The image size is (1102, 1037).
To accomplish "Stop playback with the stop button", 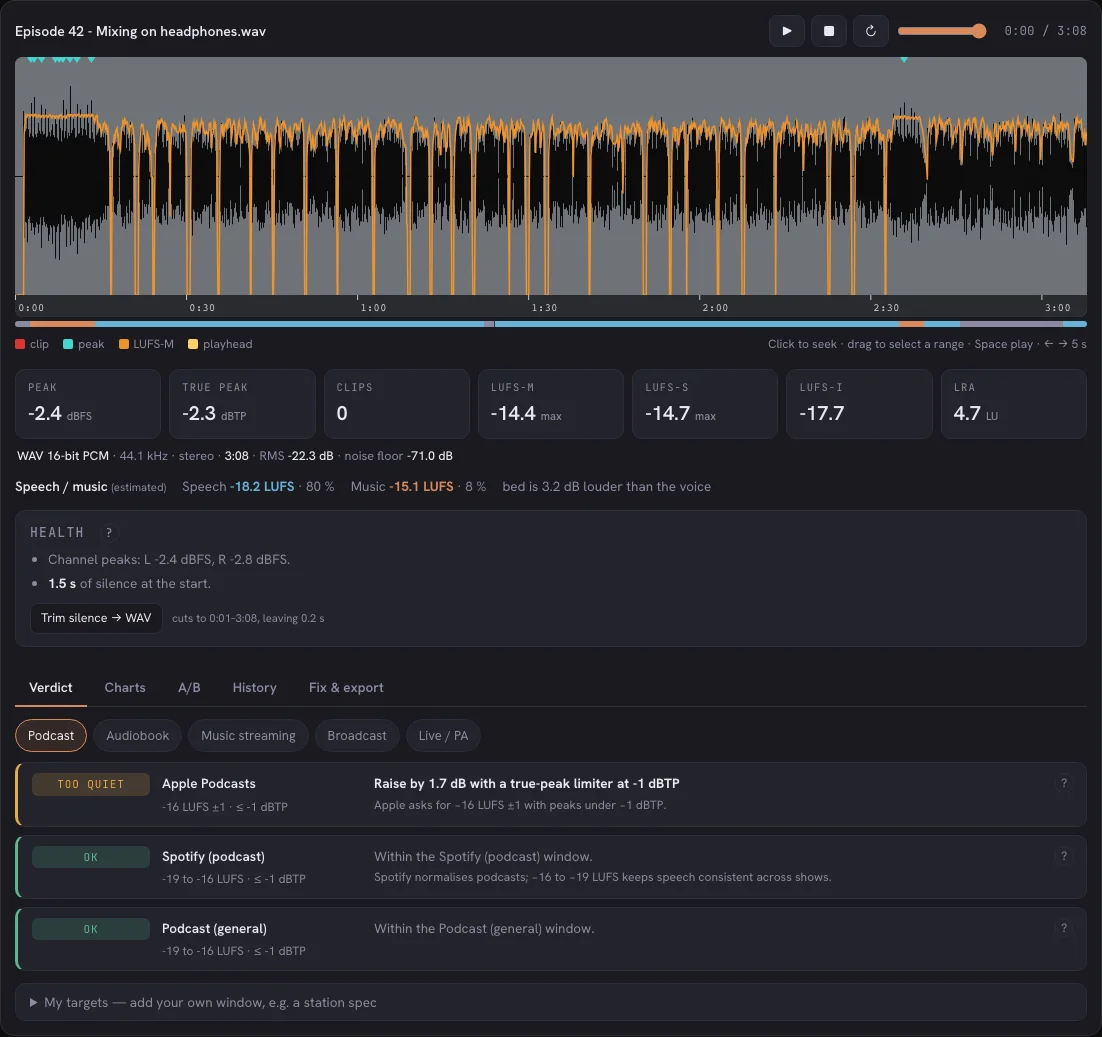I will pos(829,31).
